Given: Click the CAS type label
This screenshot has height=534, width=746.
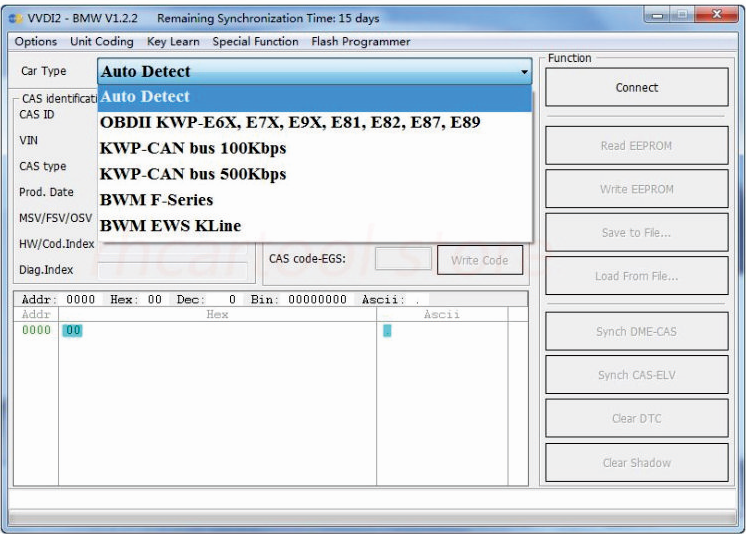Looking at the screenshot, I should (43, 167).
